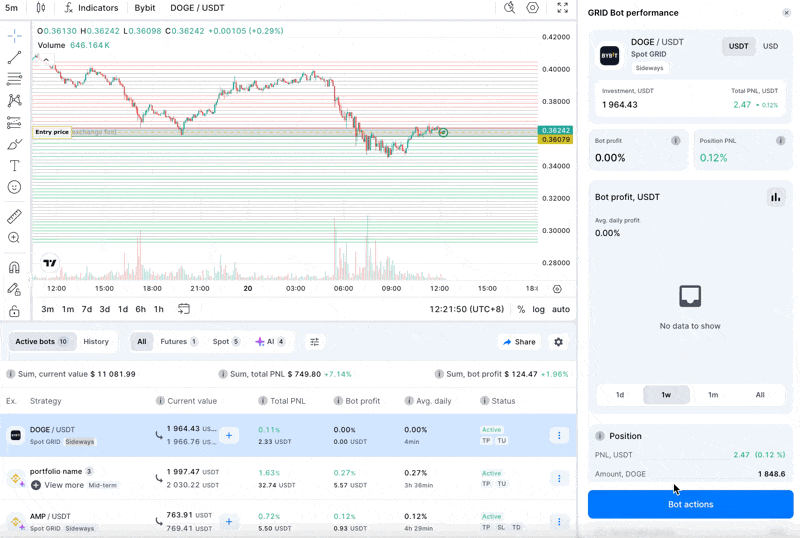Screen dimensions: 800x538
Task: Activate the zoom in magnifier tool
Action: point(14,238)
